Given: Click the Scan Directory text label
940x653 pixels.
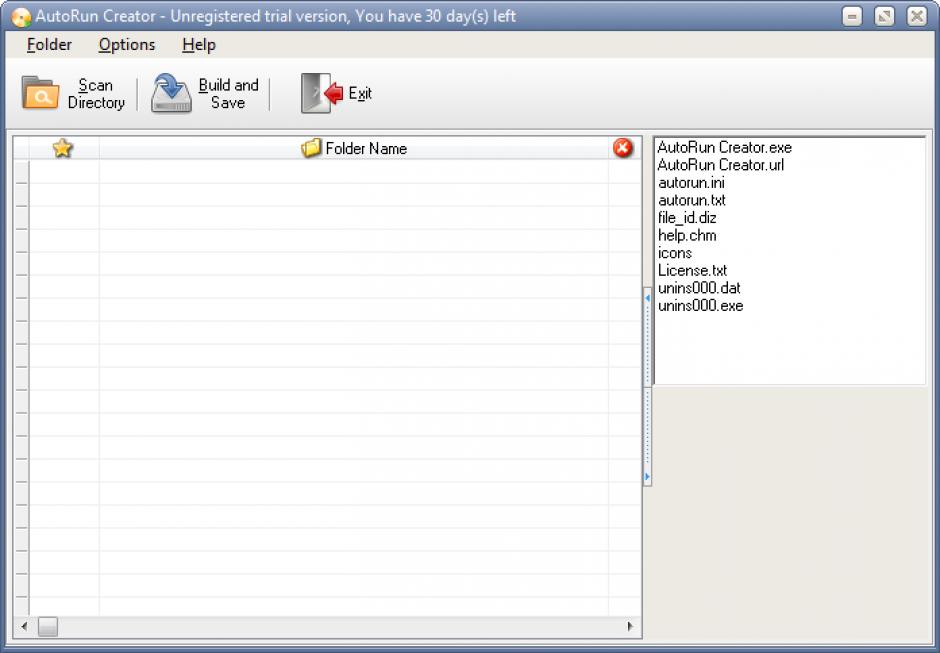Looking at the screenshot, I should point(96,94).
